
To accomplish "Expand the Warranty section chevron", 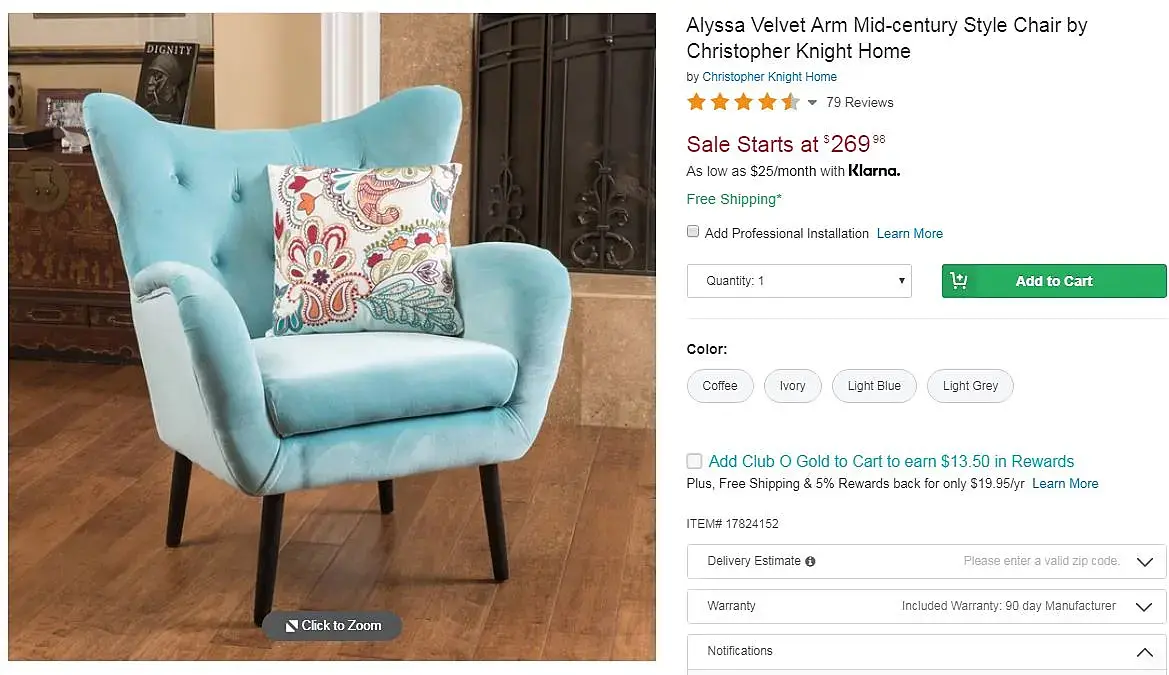I will pos(1144,606).
